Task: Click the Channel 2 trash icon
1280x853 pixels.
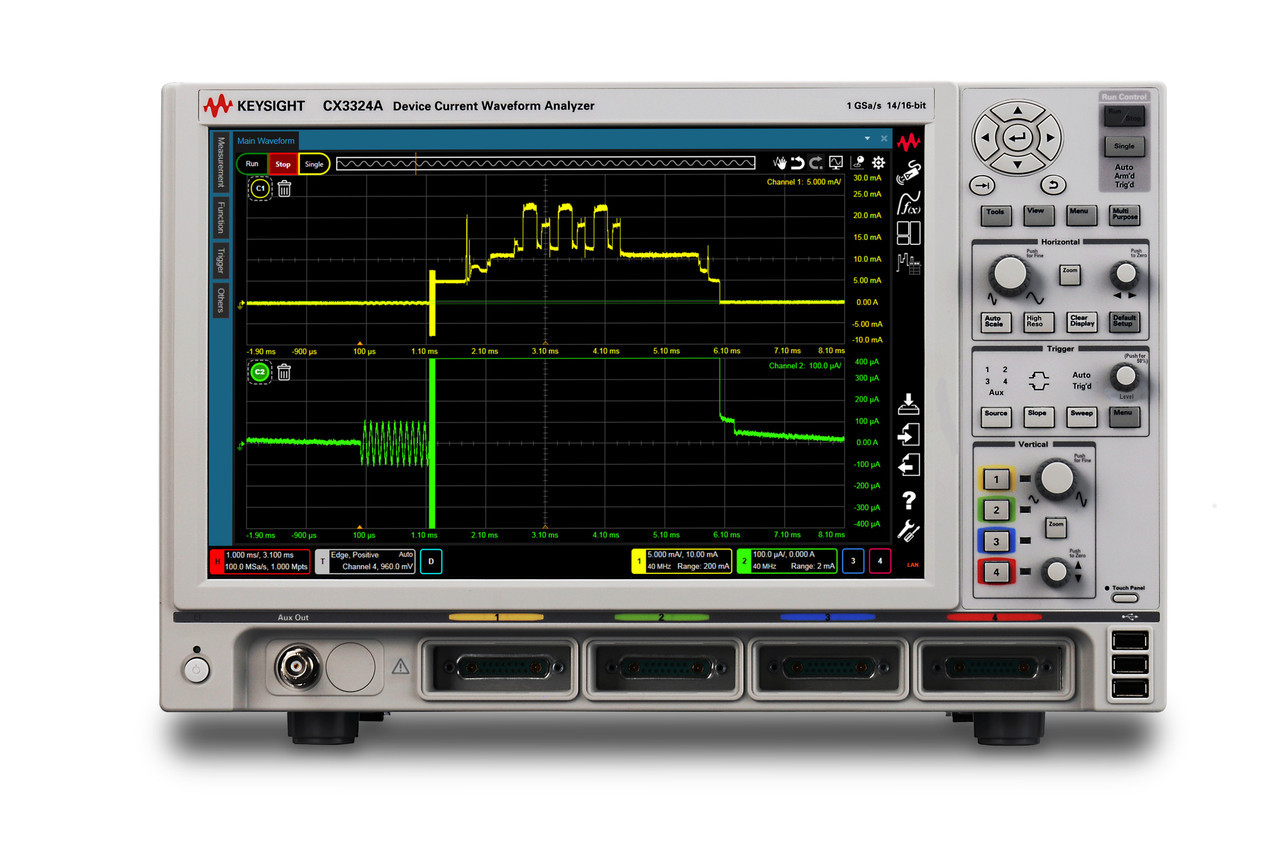Action: pos(284,373)
